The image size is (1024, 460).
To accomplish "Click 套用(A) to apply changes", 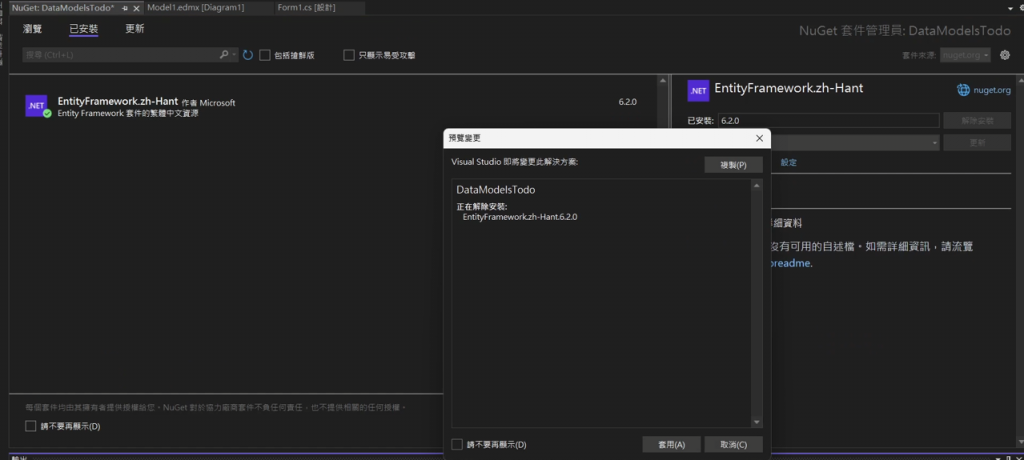I will pyautogui.click(x=671, y=444).
